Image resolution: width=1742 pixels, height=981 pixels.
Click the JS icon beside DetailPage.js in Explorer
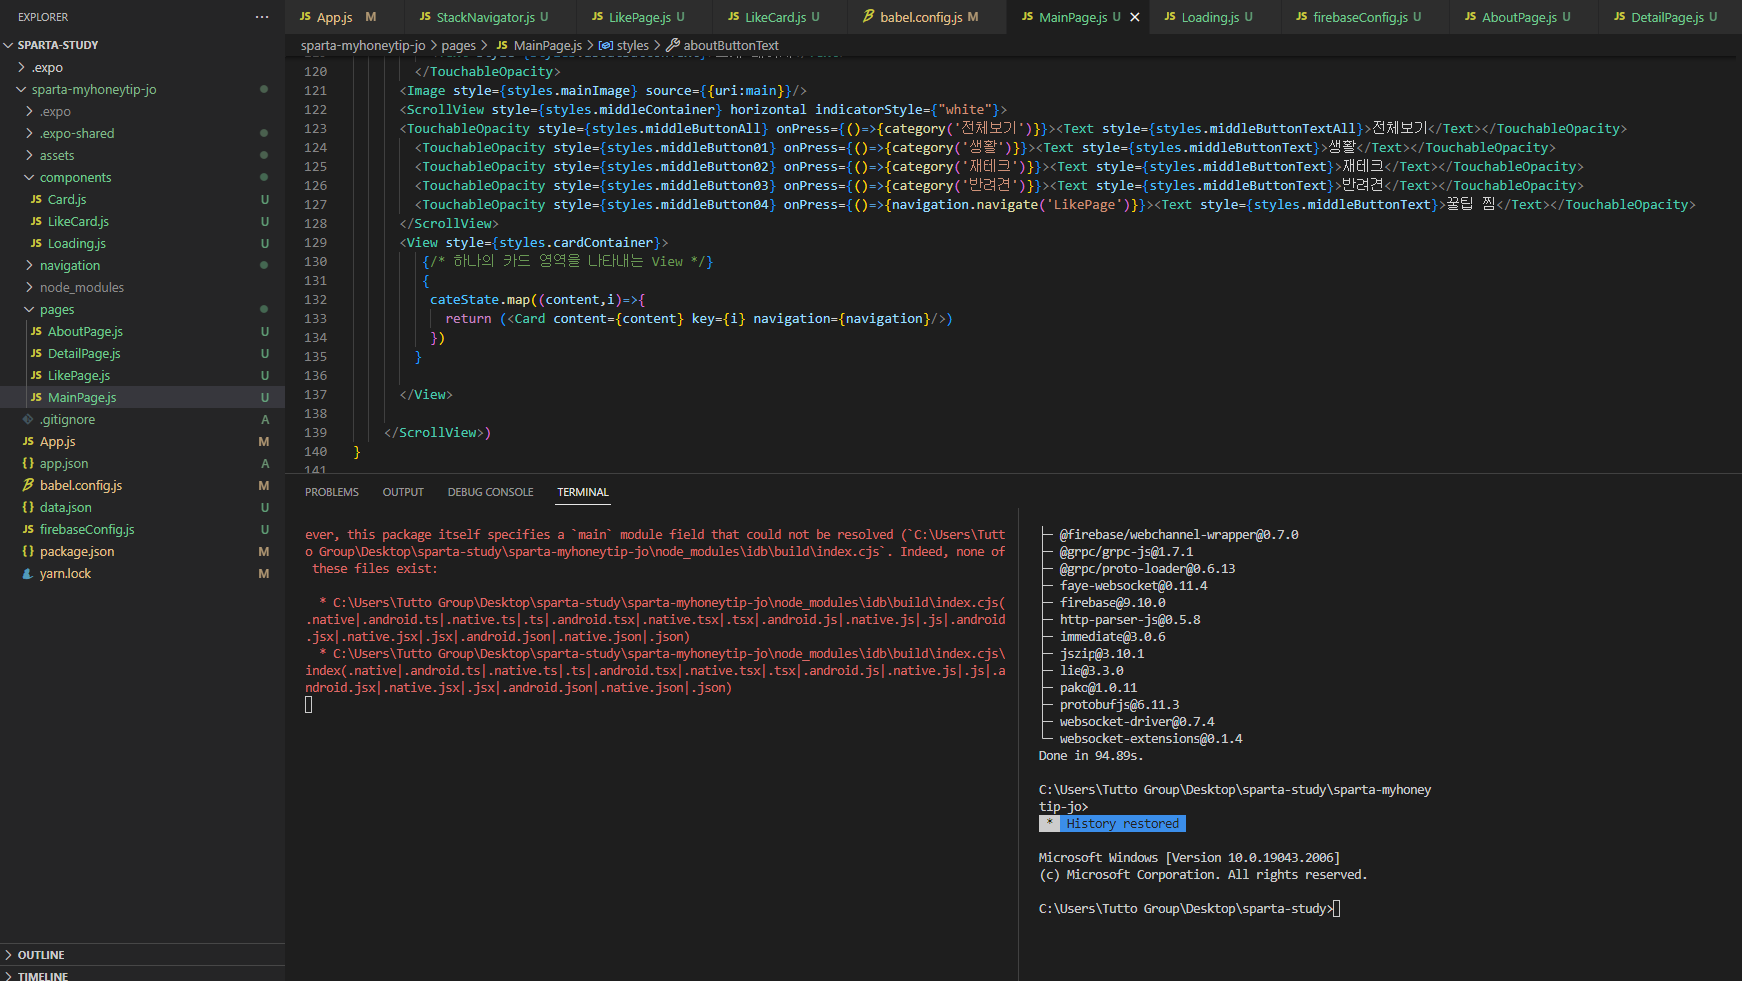click(36, 354)
